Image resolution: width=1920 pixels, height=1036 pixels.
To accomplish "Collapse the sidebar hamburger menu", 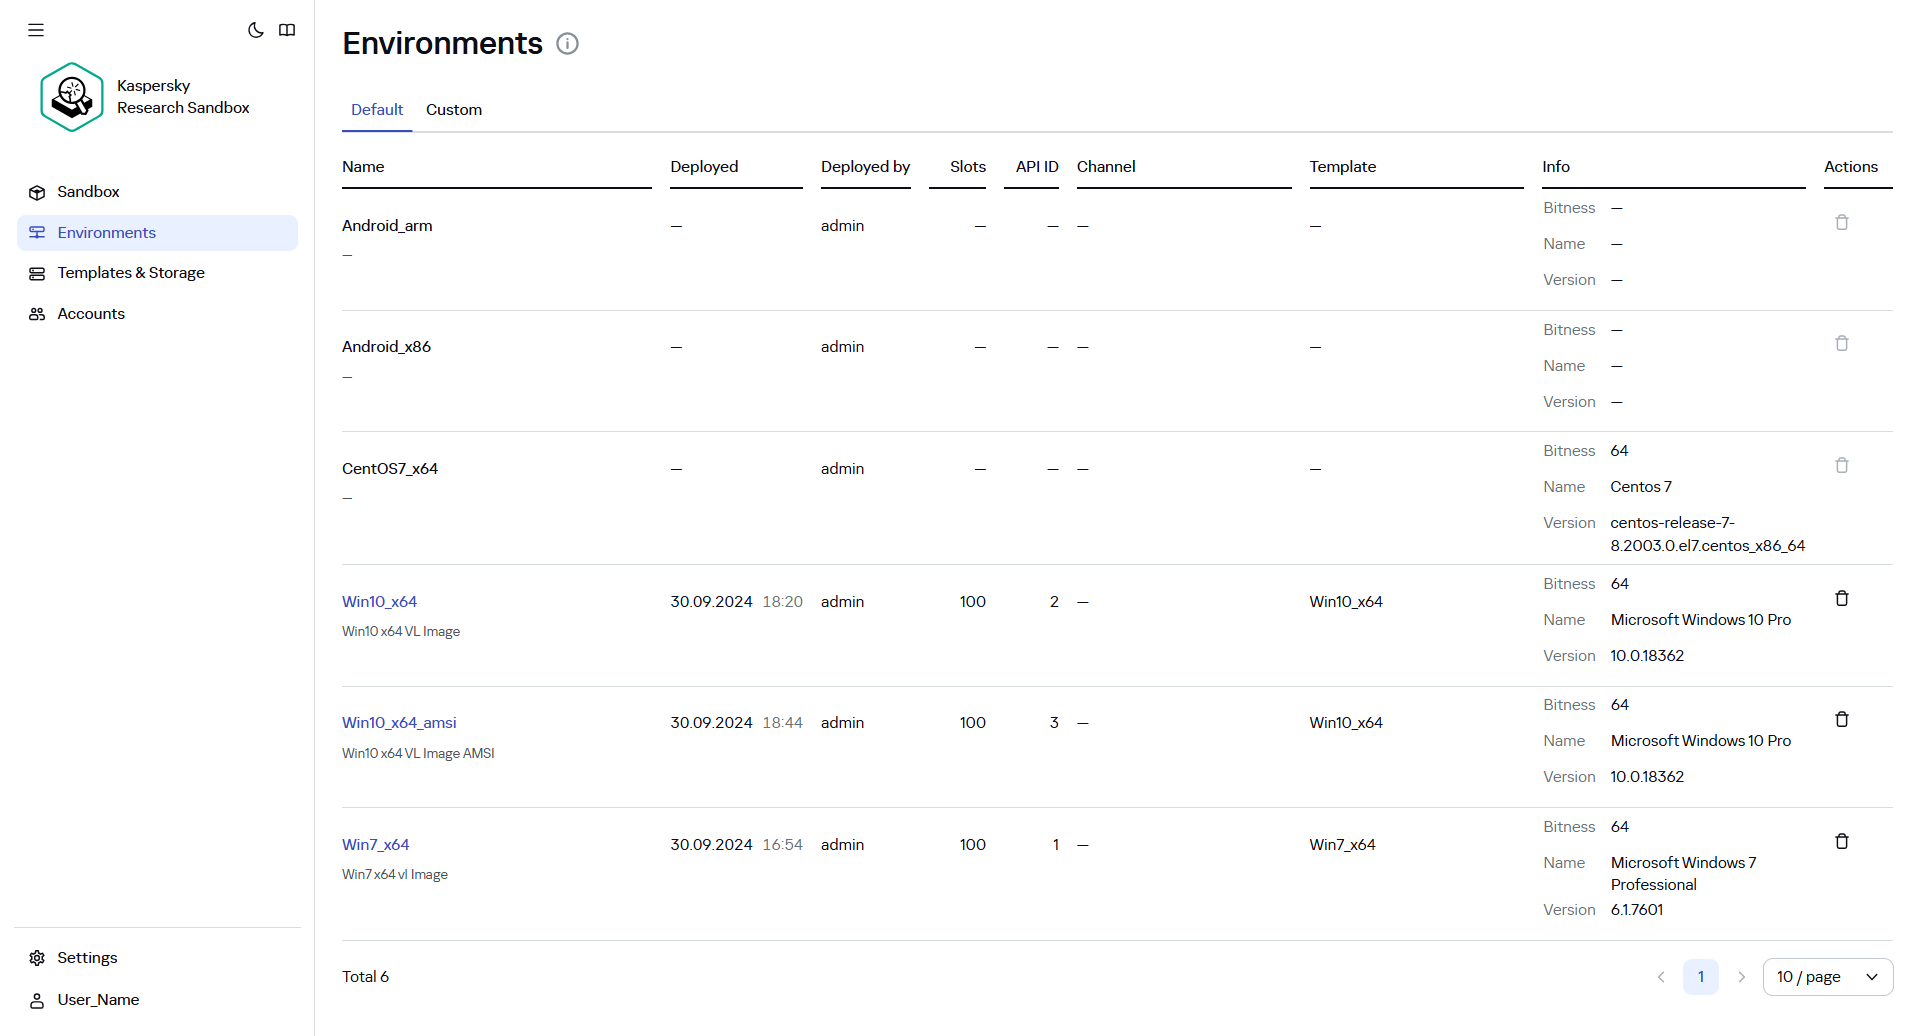I will click(x=36, y=30).
